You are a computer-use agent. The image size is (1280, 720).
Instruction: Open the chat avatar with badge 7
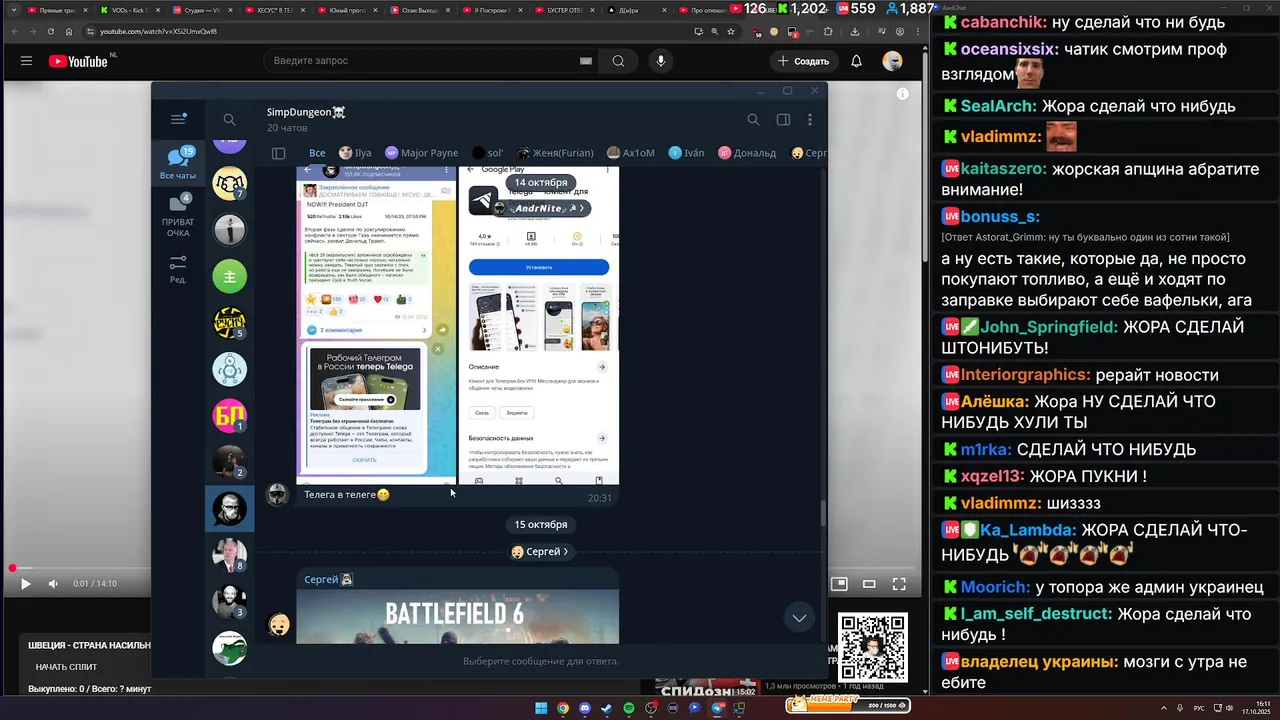coord(230,183)
